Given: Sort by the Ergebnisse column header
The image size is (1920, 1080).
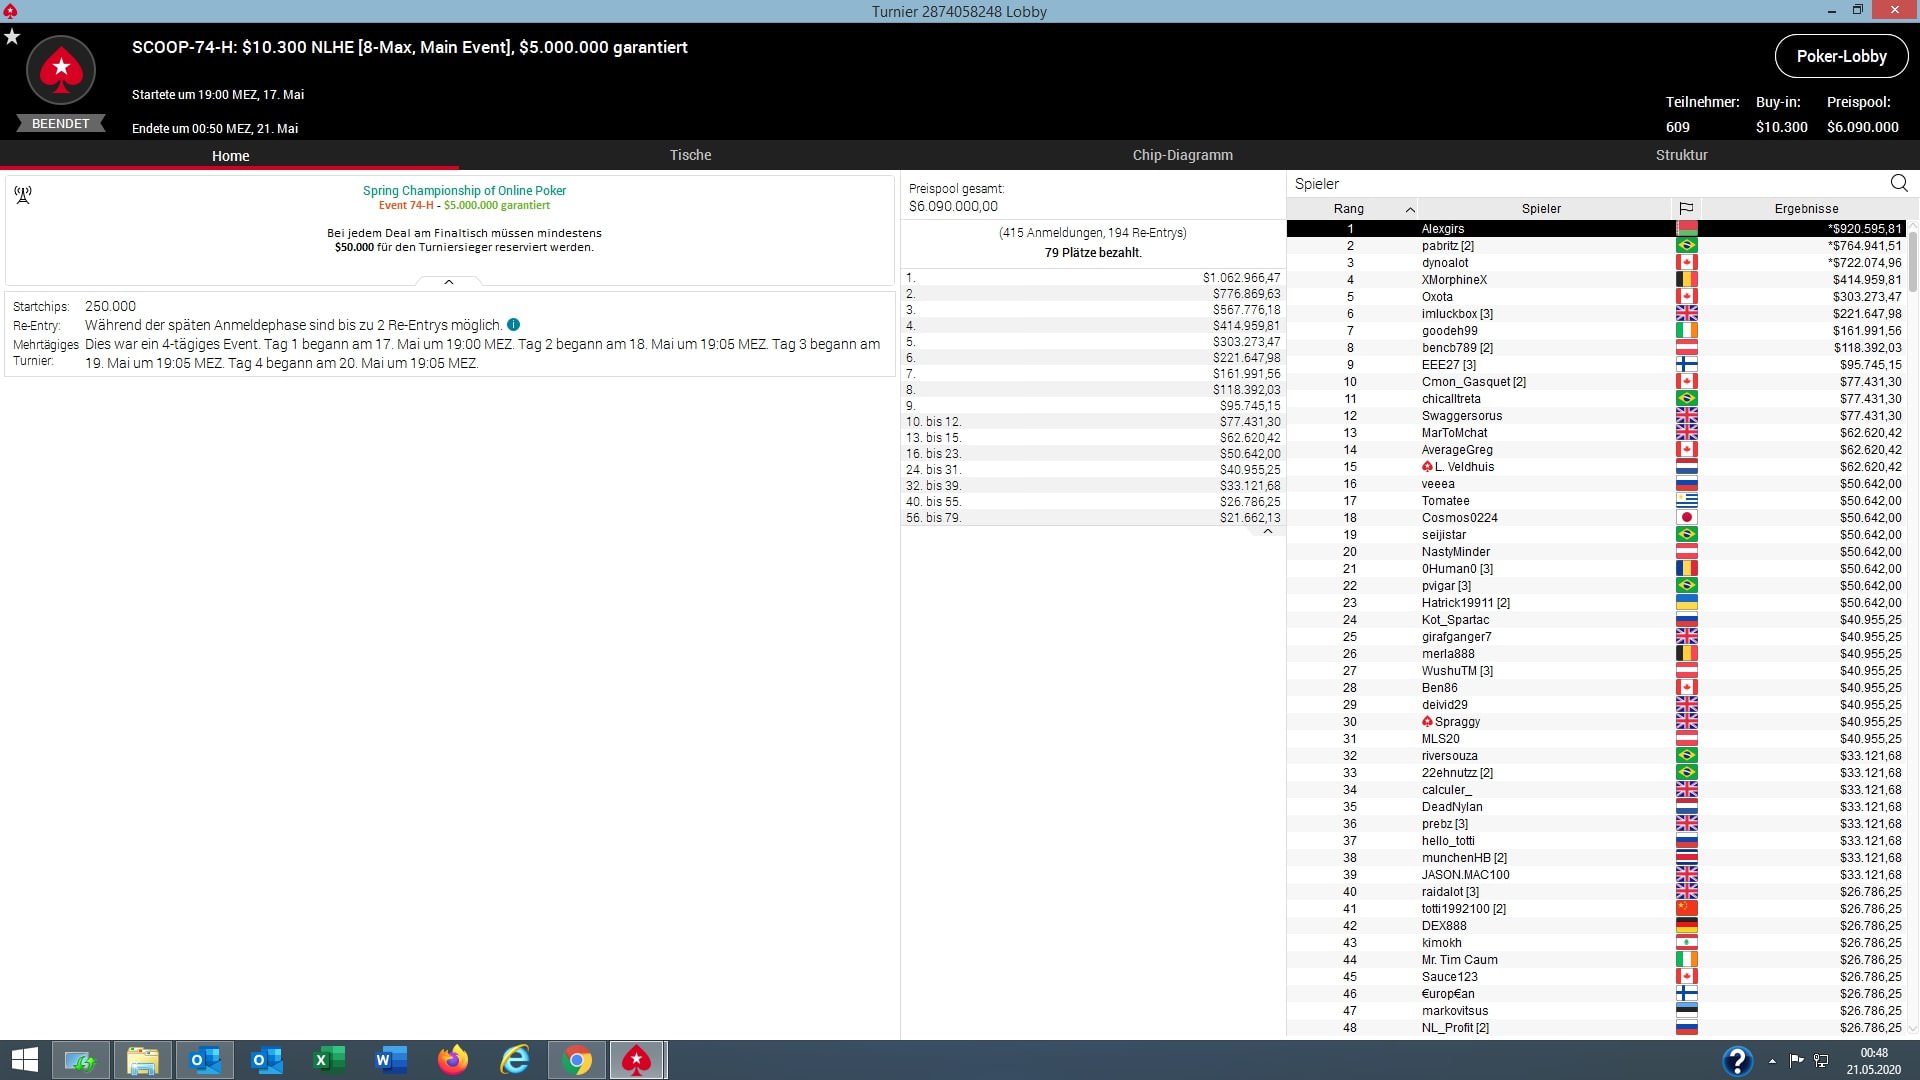Looking at the screenshot, I should (x=1805, y=208).
